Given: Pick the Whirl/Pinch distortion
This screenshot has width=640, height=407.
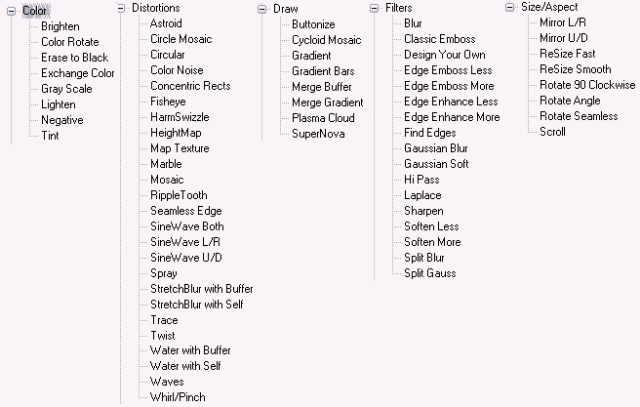Looking at the screenshot, I should [x=178, y=397].
